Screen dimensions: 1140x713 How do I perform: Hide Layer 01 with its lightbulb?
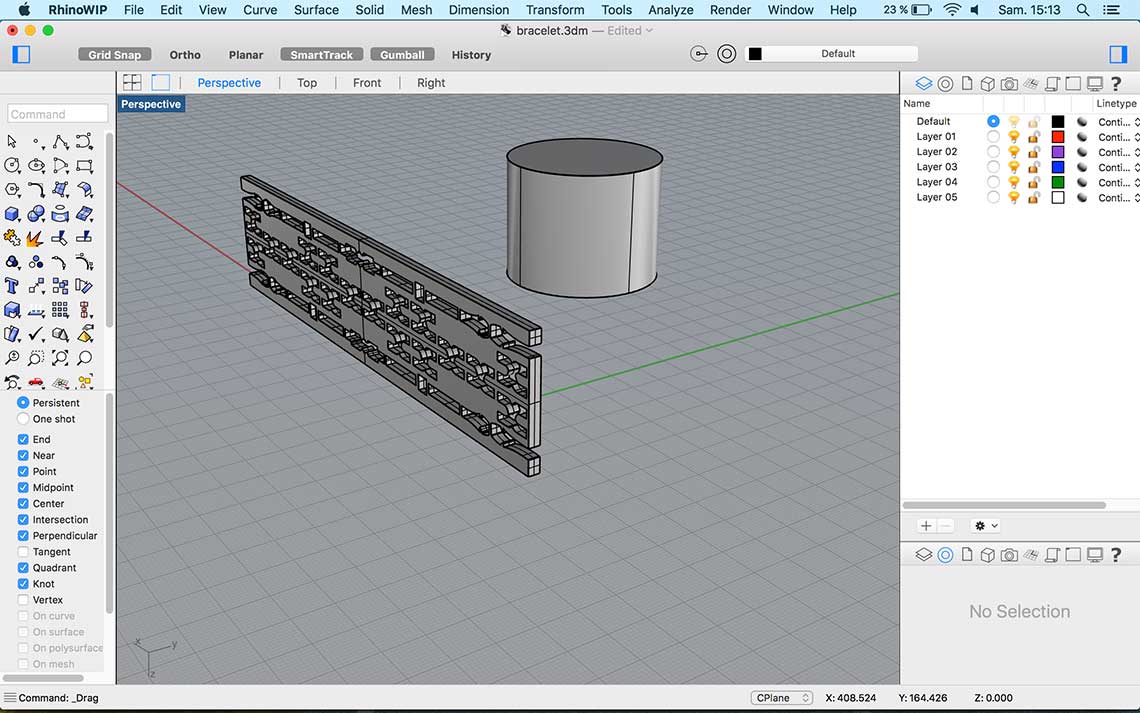[1013, 137]
